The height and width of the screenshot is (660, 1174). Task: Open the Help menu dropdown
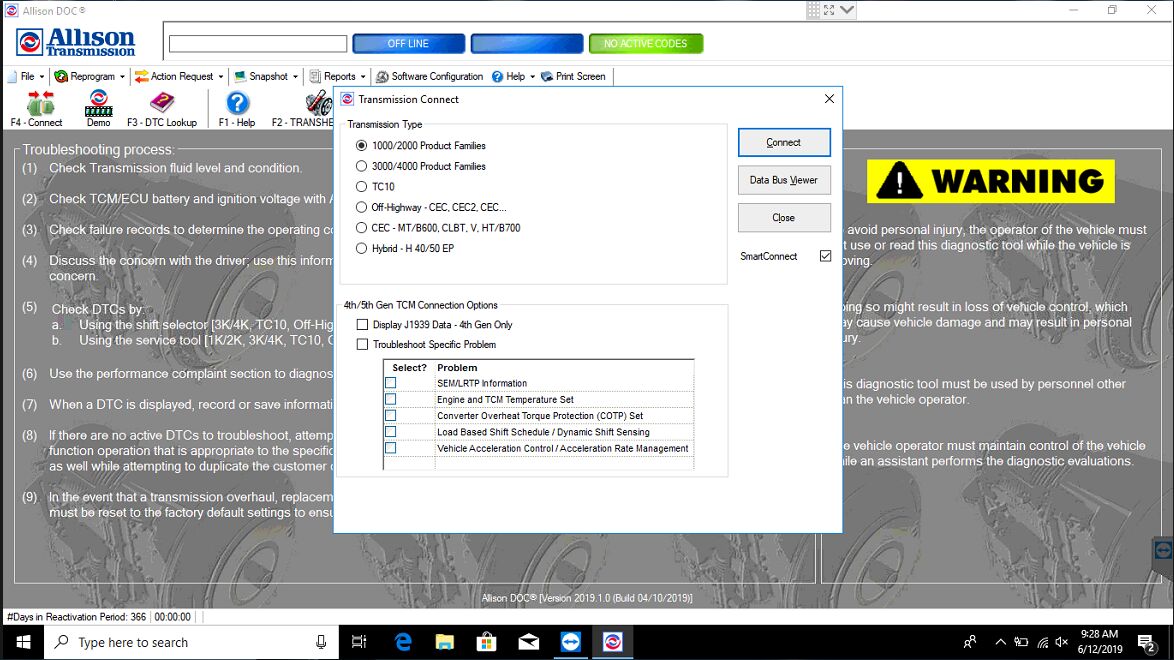[514, 76]
